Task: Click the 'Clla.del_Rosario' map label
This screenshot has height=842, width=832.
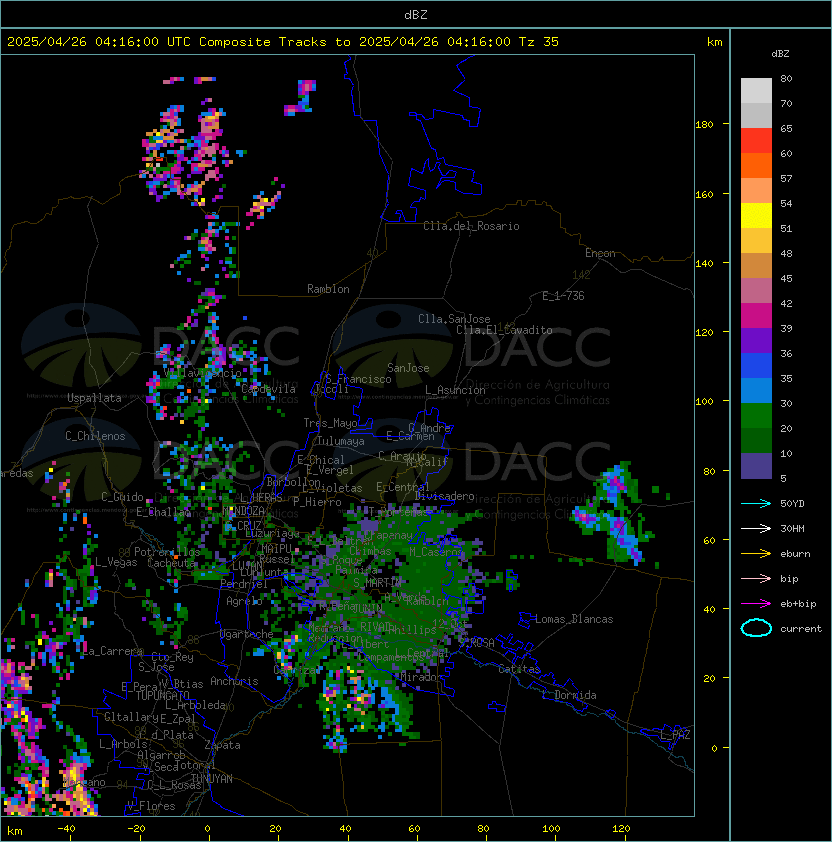Action: 471,226
